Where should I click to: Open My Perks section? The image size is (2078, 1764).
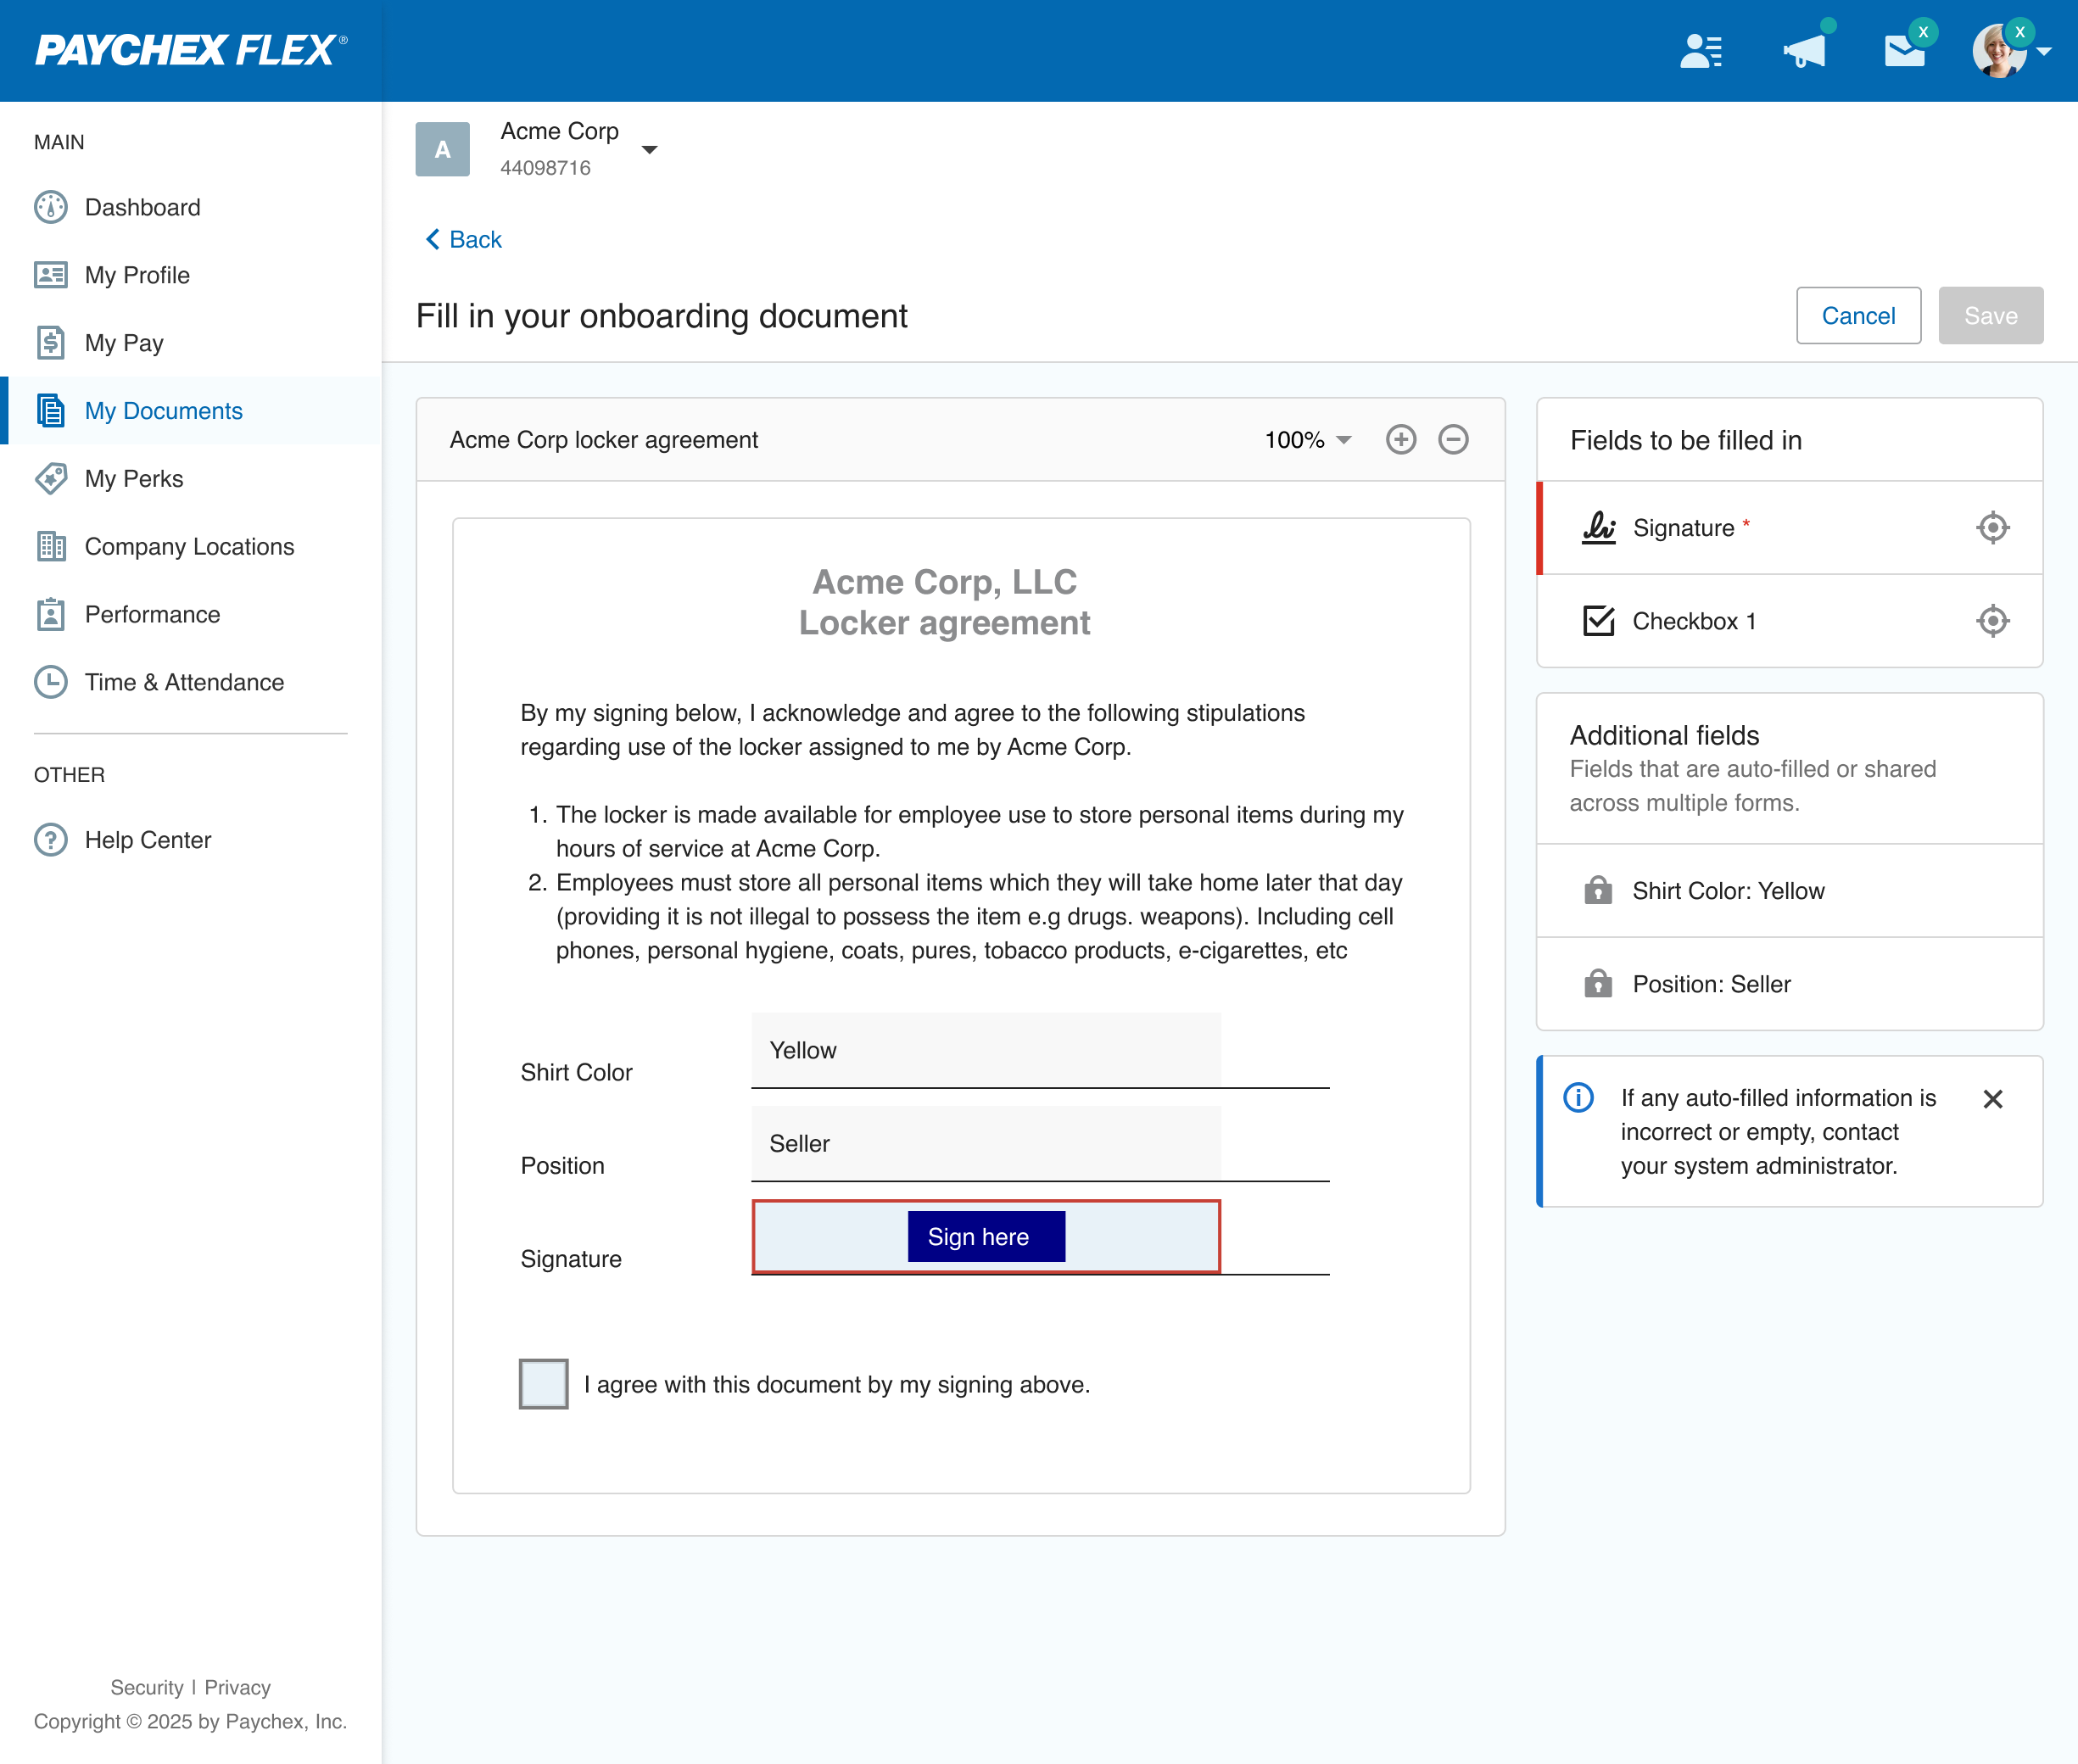tap(191, 479)
